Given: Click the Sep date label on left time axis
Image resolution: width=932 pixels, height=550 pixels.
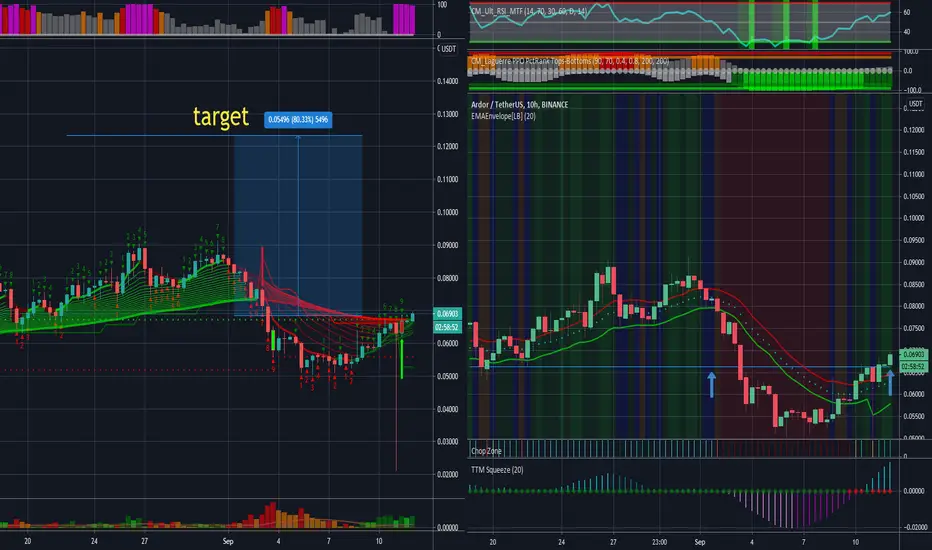Looking at the screenshot, I should 228,541.
